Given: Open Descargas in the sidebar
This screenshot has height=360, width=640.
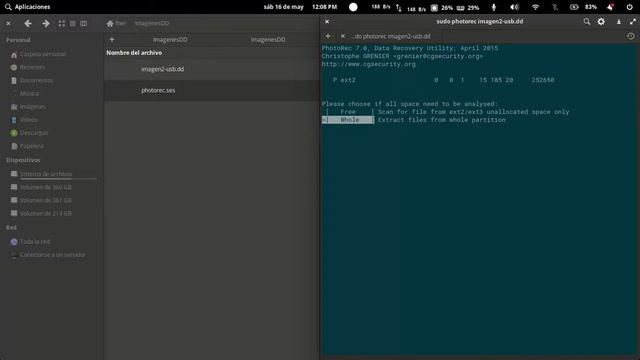Looking at the screenshot, I should tap(34, 133).
